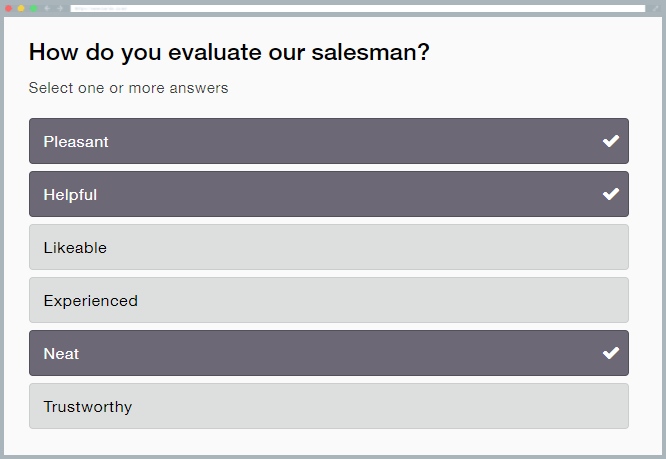Click the green maximize window dot
The width and height of the screenshot is (666, 459).
(x=33, y=8)
